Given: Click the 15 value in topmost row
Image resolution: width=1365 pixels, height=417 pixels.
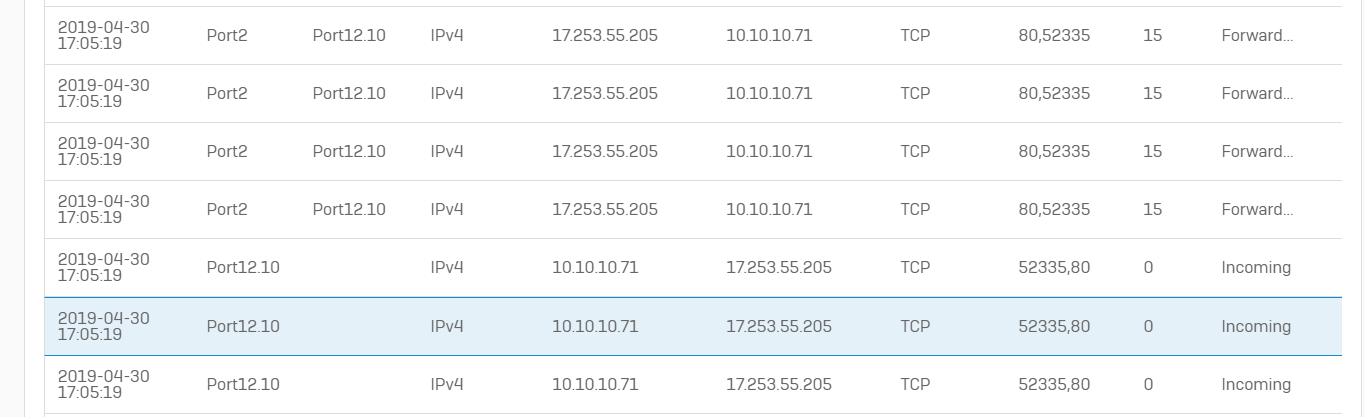Looking at the screenshot, I should coord(1152,35).
